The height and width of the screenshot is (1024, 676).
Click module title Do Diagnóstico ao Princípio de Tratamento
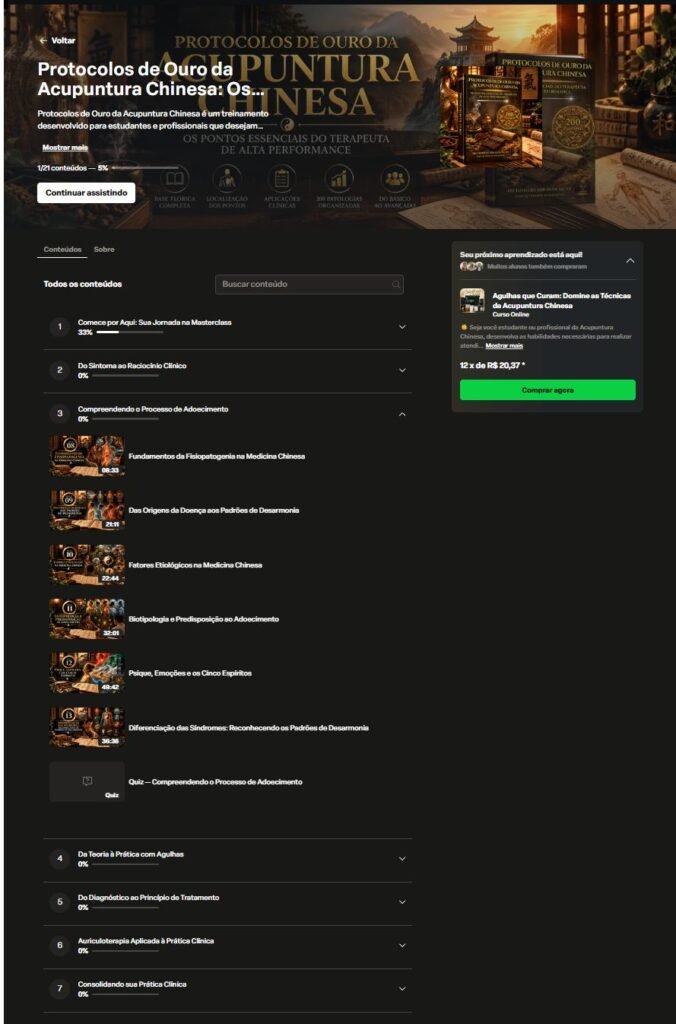click(148, 897)
